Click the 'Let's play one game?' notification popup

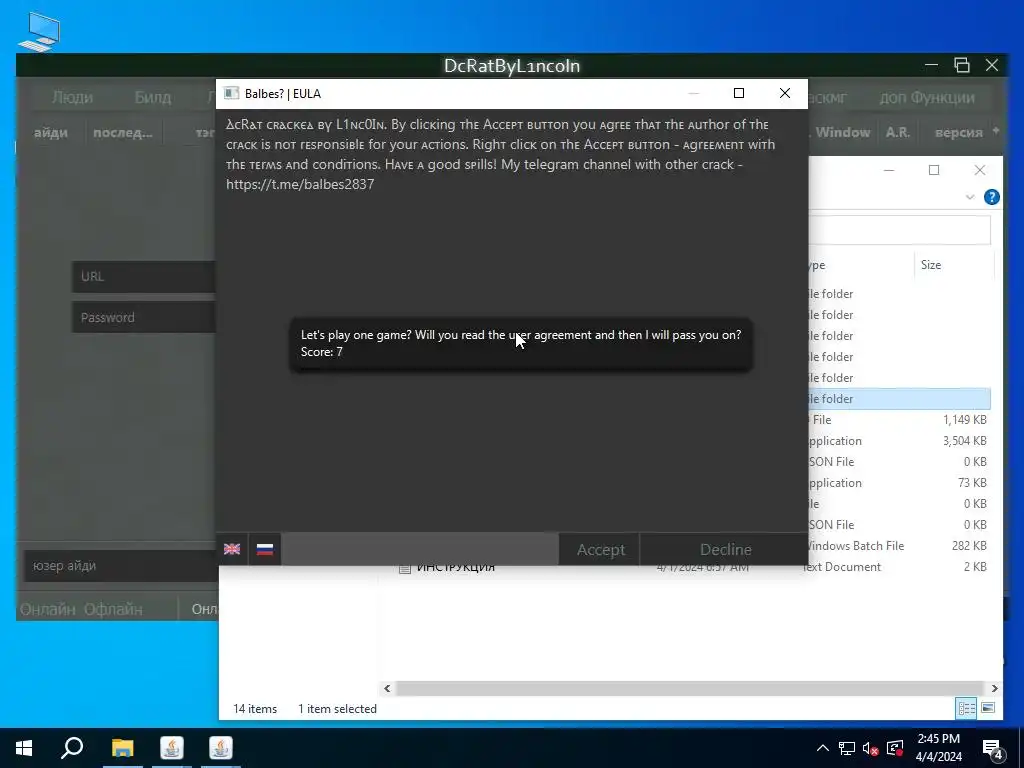[521, 344]
